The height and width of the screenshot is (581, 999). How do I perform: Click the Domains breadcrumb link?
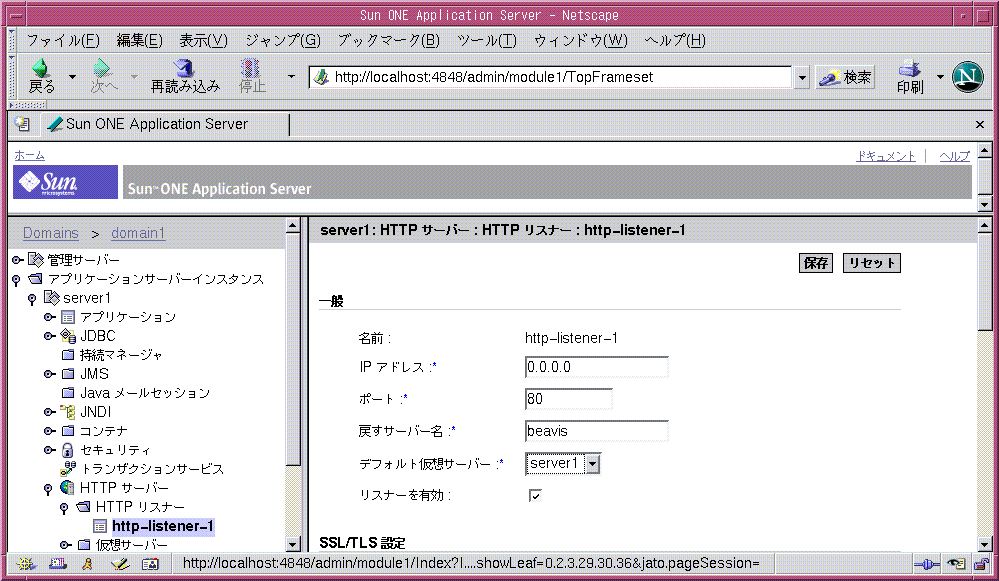51,233
